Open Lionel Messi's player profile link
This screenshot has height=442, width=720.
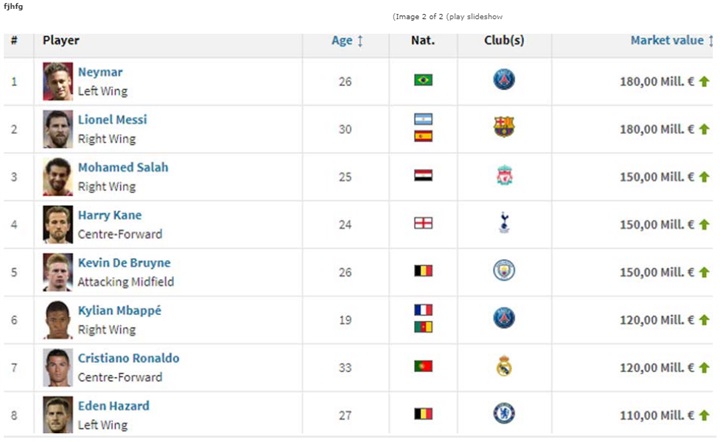[x=112, y=120]
